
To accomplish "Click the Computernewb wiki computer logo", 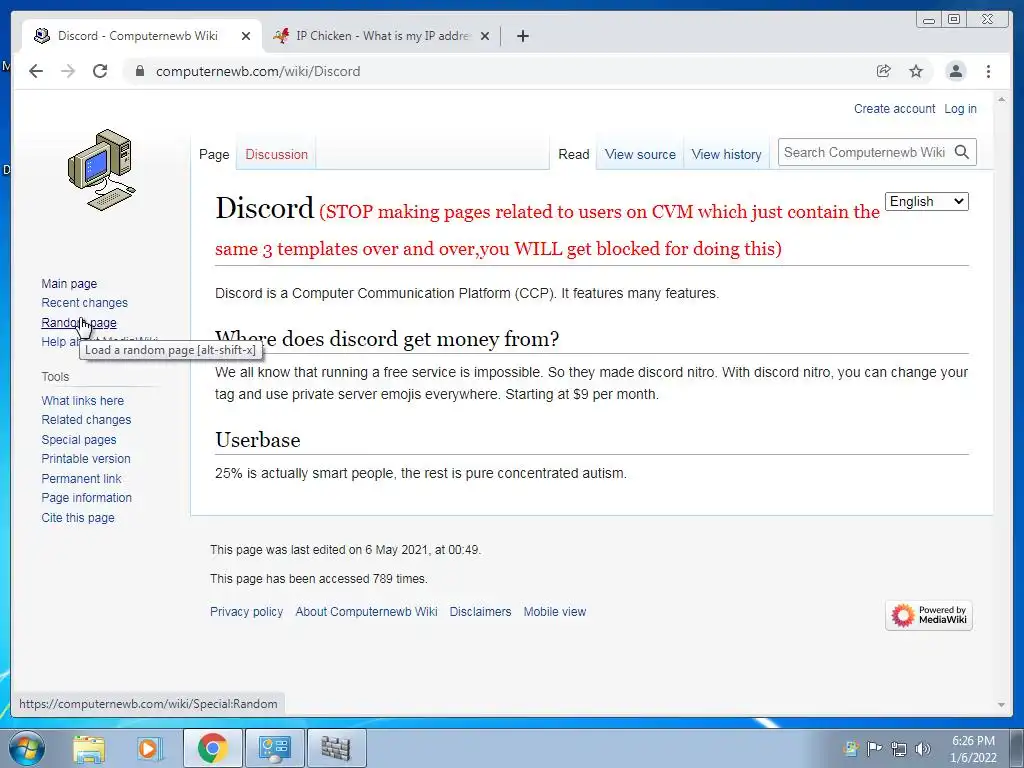I will [x=102, y=170].
